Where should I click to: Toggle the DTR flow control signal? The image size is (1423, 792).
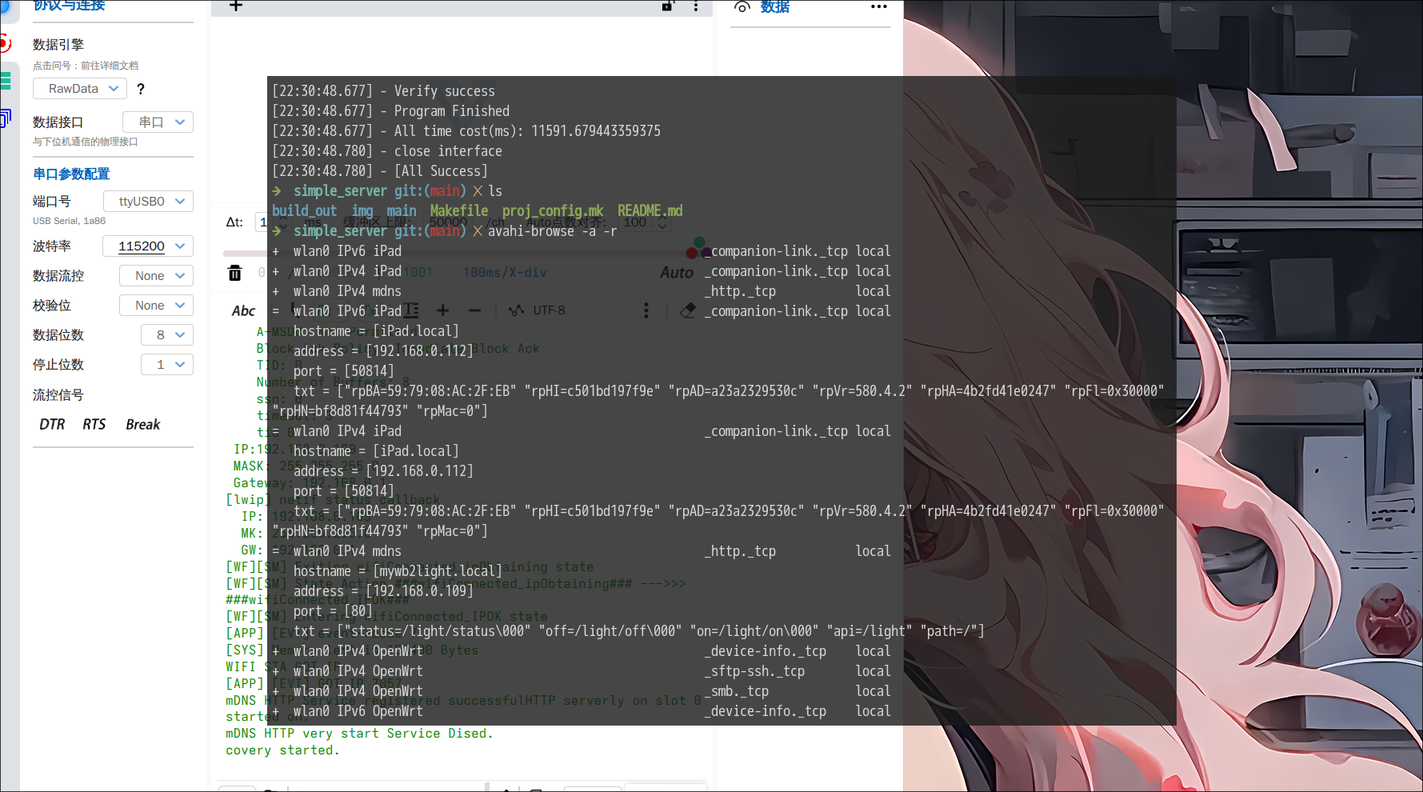(x=52, y=425)
